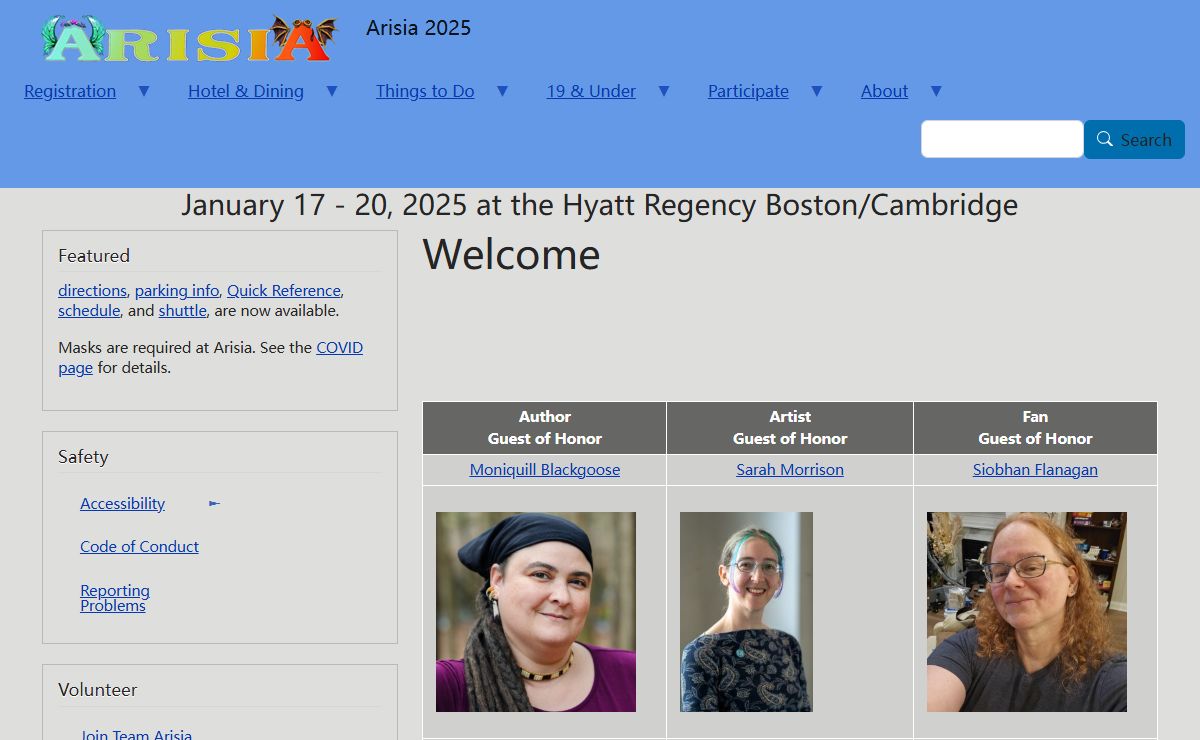Open Moniquill Blackgoose's guest page link
Screen dimensions: 1200x740
click(x=545, y=470)
